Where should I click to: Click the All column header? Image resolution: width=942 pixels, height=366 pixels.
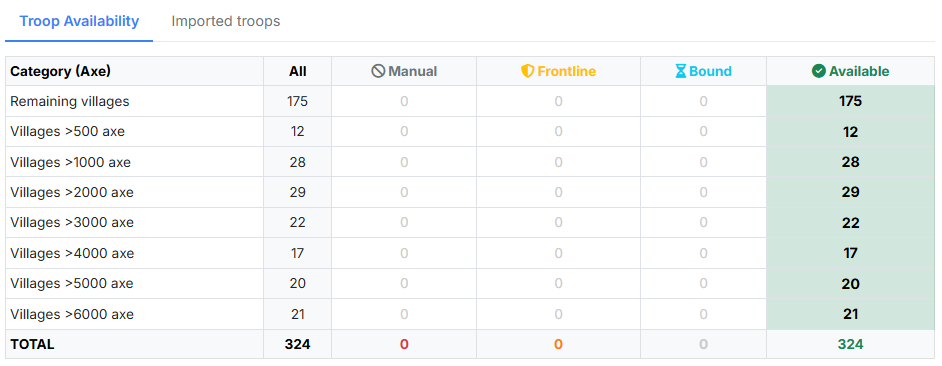click(297, 72)
